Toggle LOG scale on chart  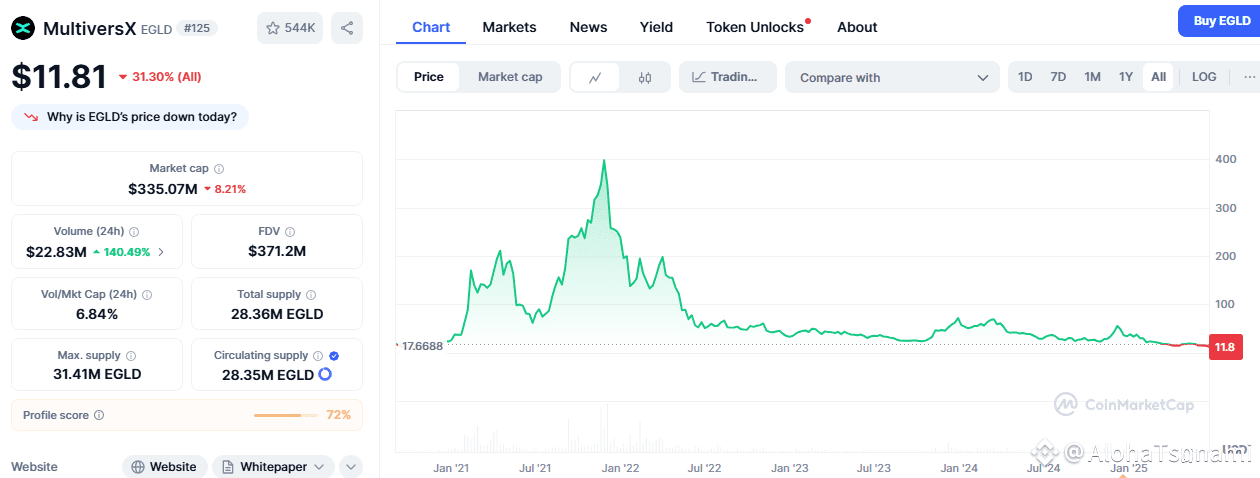pos(1204,77)
